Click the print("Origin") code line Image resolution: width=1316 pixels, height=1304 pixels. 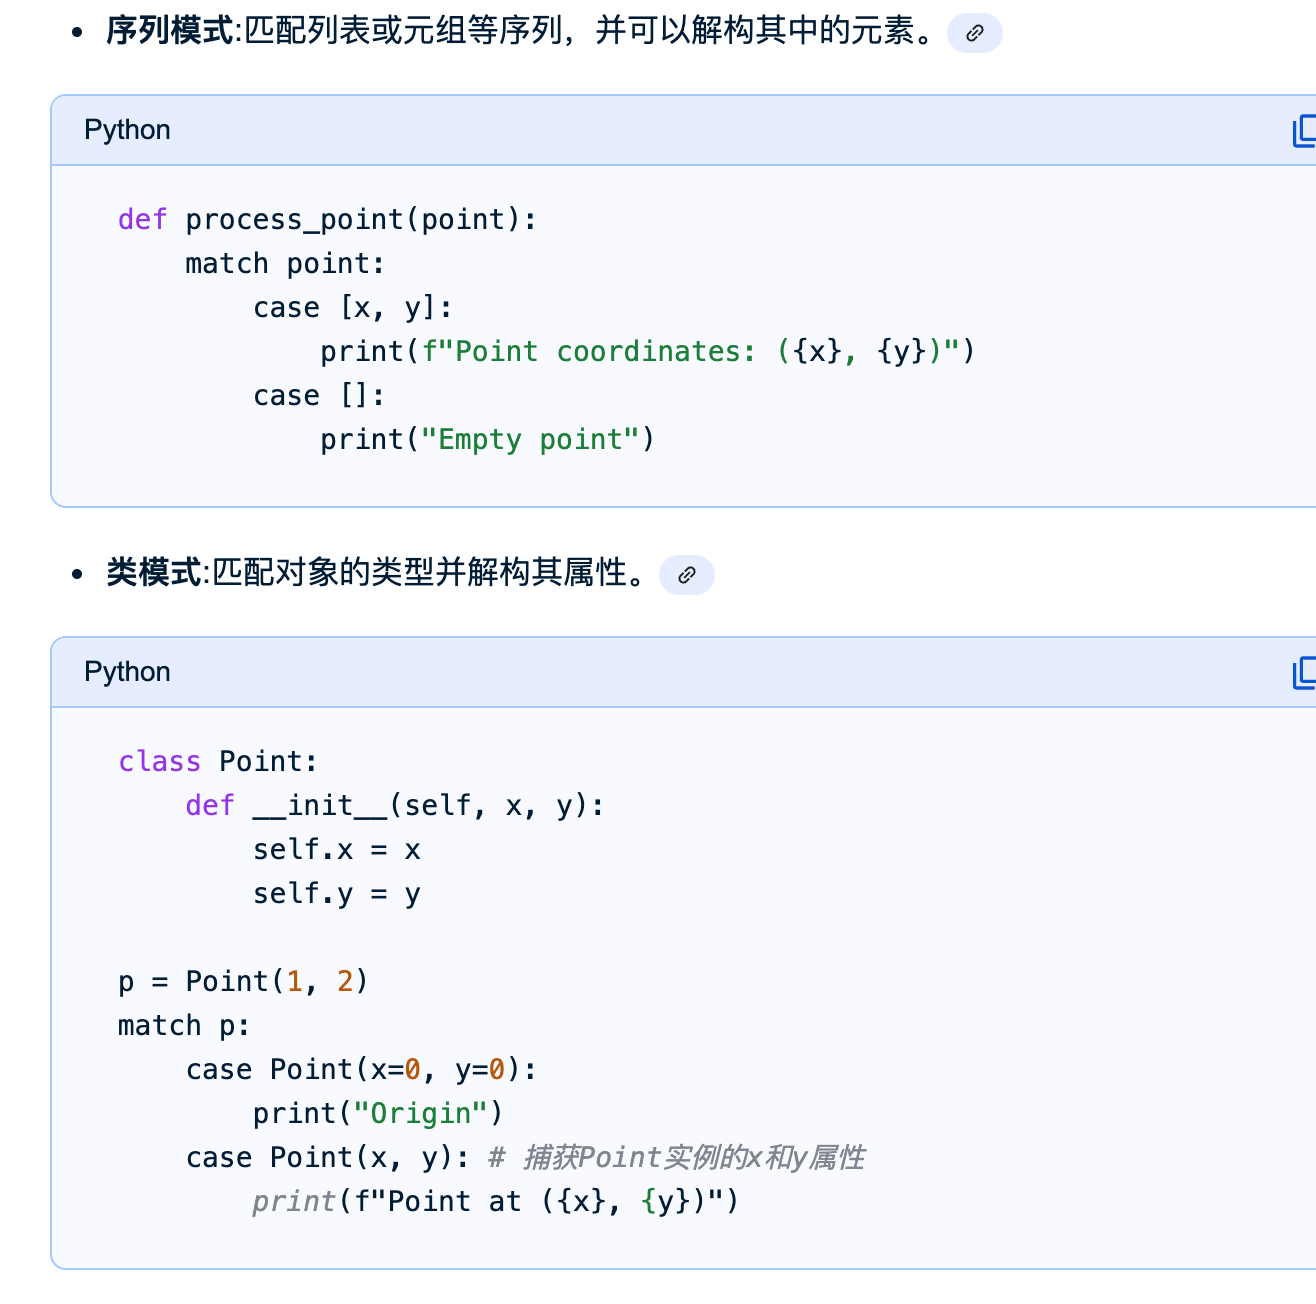(x=377, y=1114)
